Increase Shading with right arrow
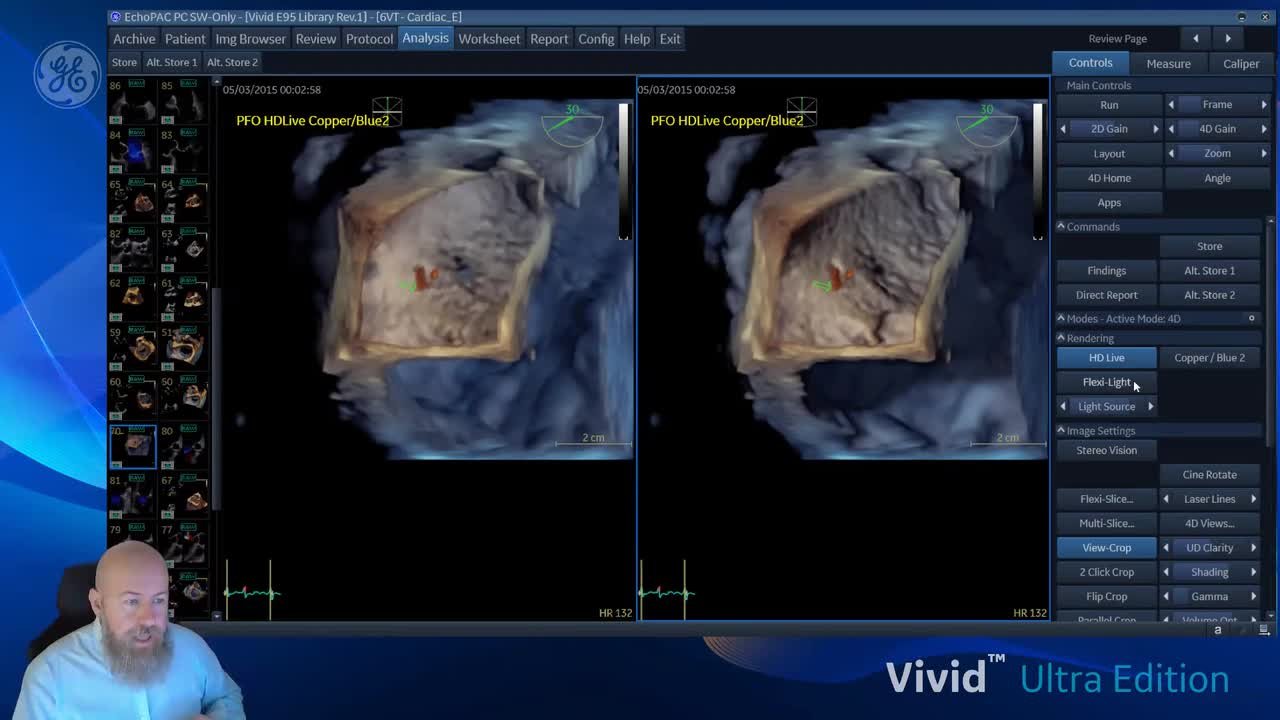The width and height of the screenshot is (1280, 720). tap(1253, 572)
